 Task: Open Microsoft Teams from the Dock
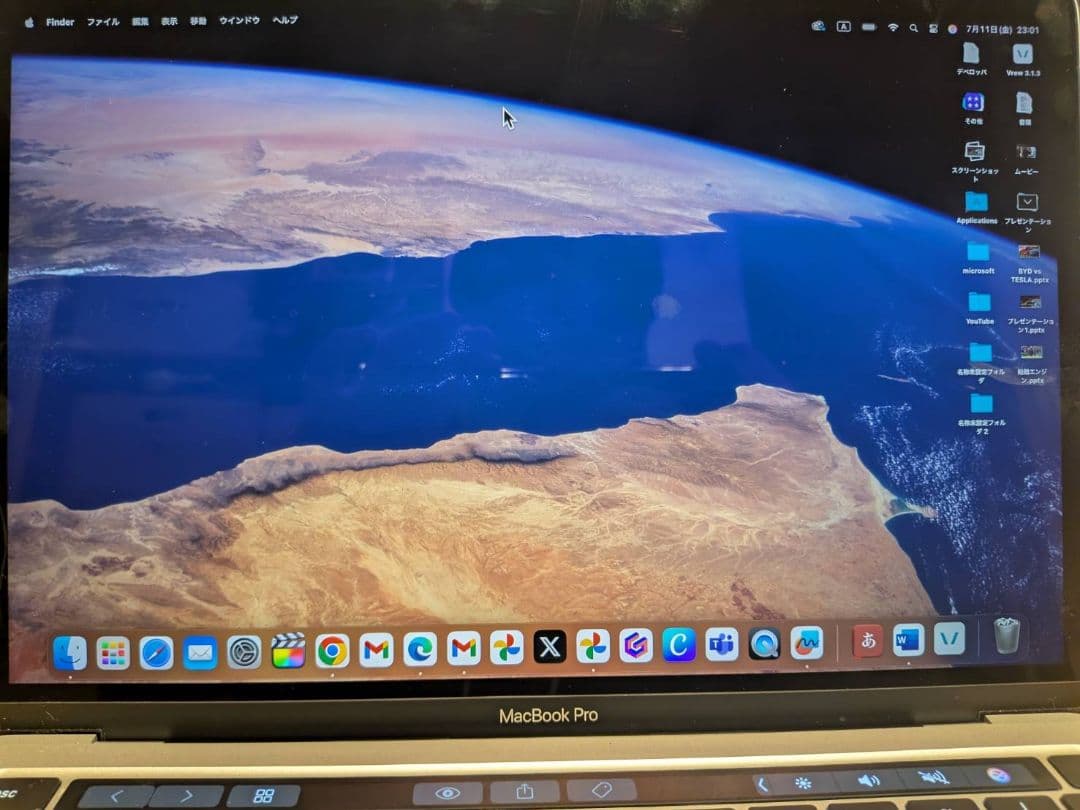(723, 650)
